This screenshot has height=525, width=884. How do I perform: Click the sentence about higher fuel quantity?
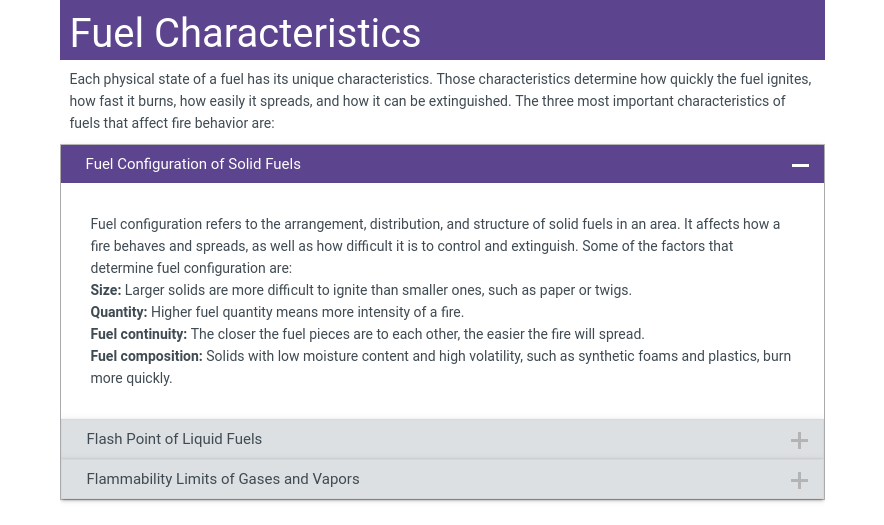(307, 312)
